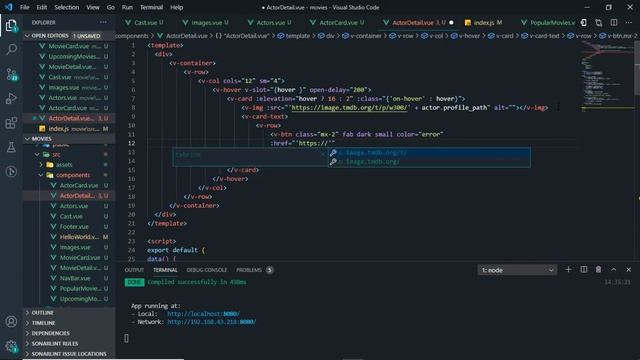Open the Go menu

111,7
